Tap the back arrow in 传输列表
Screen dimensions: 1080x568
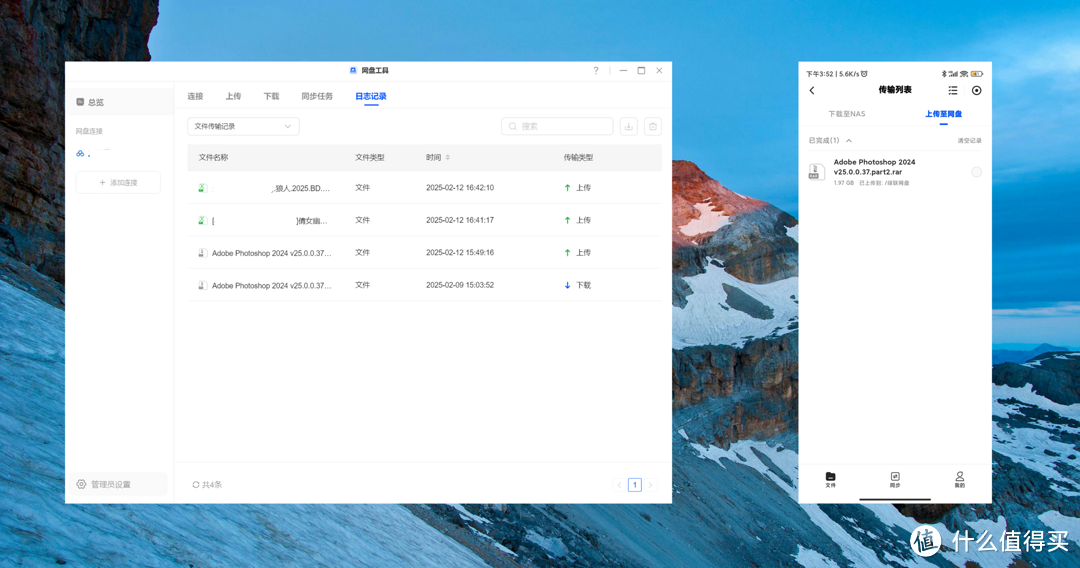point(812,91)
